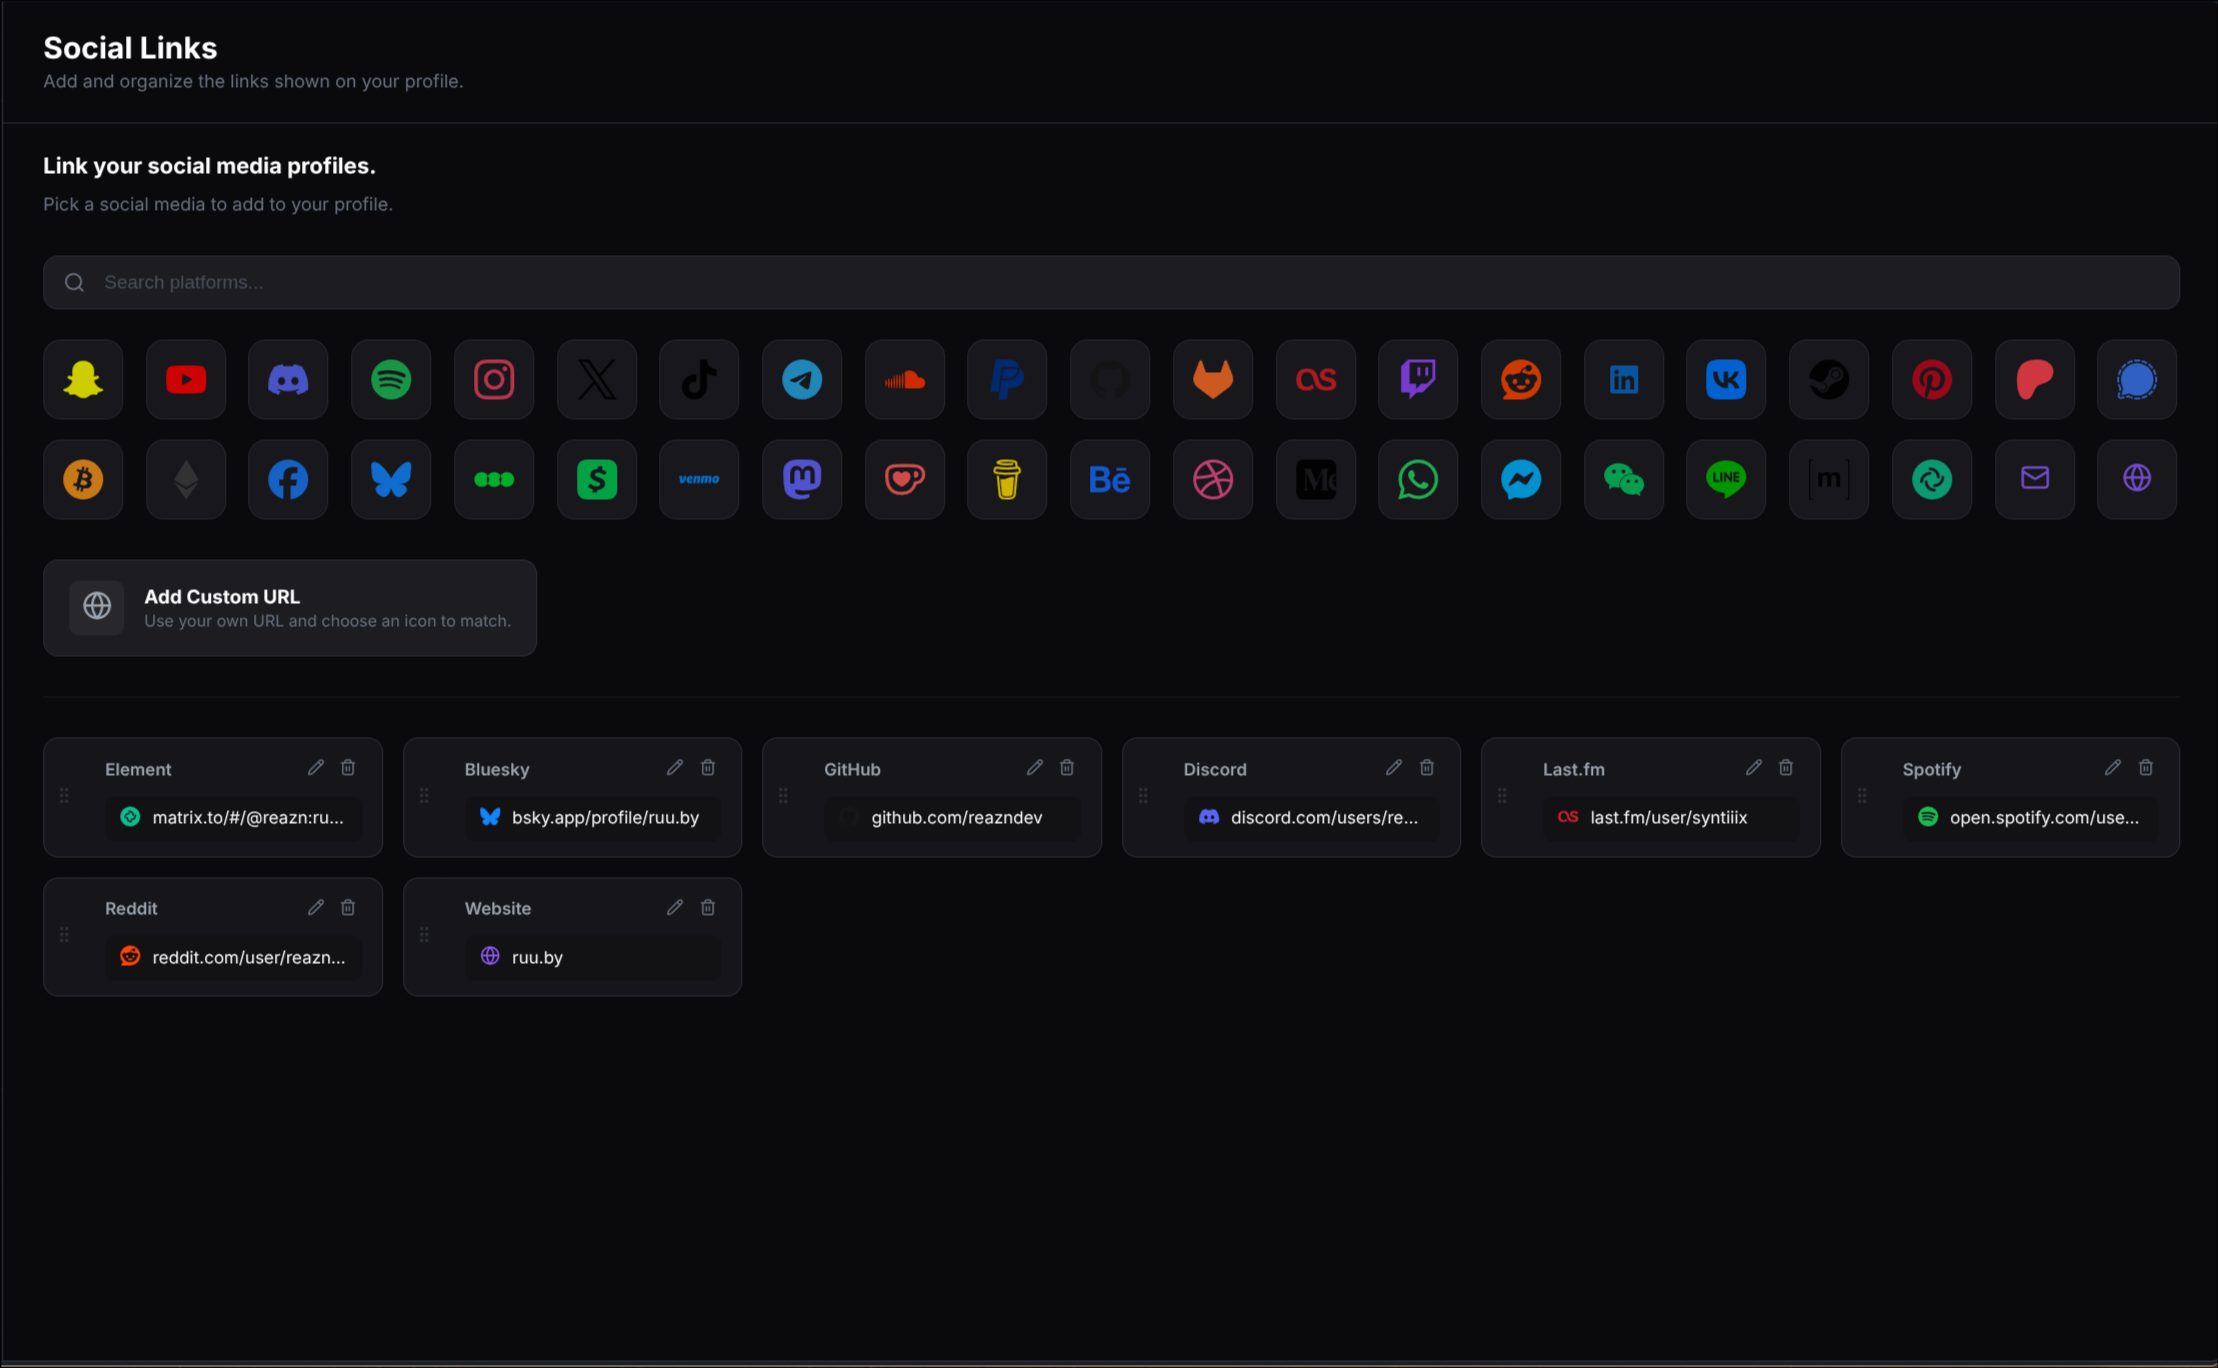Screen dimensions: 2218x1368
Task: Pick the Mastodon platform icon
Action: click(802, 480)
